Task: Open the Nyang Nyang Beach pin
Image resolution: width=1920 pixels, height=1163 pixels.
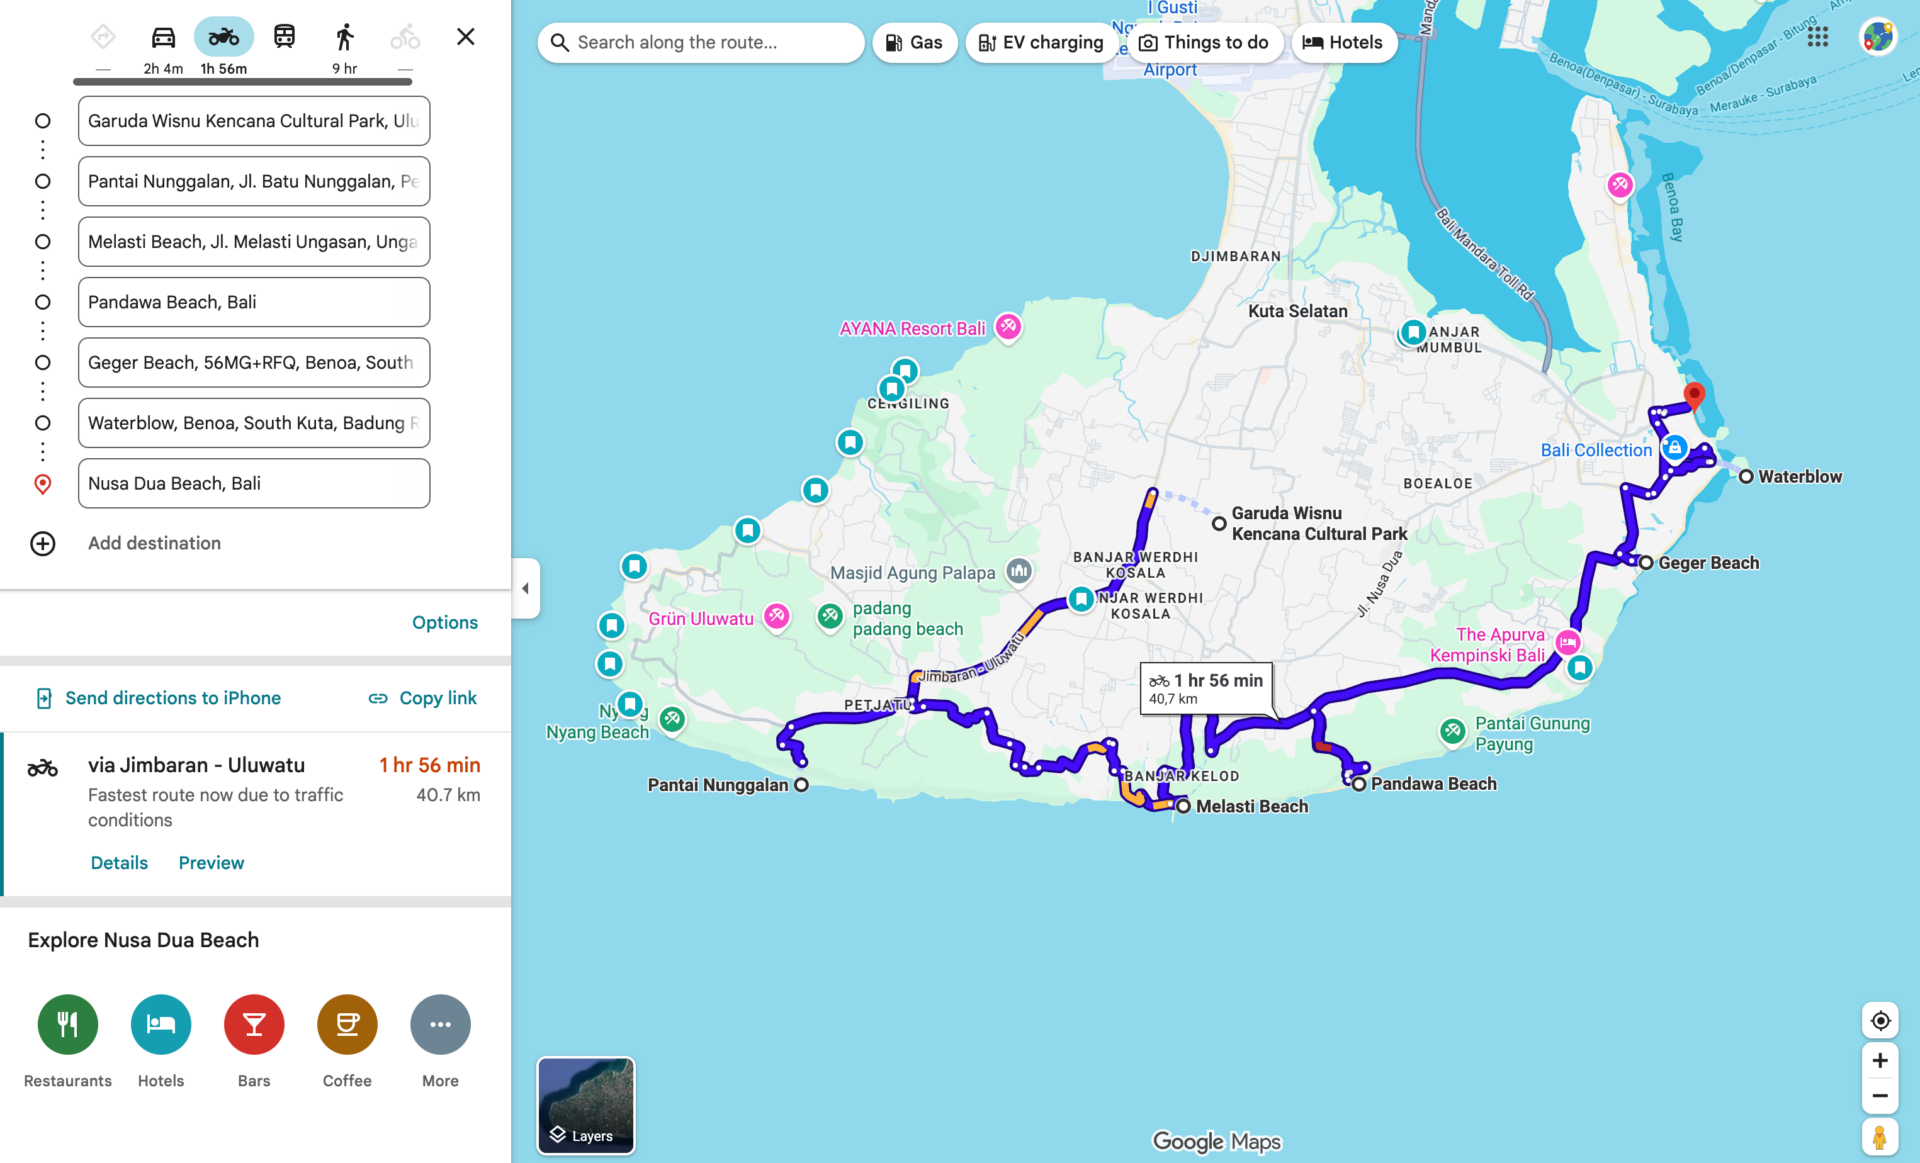Action: [672, 719]
